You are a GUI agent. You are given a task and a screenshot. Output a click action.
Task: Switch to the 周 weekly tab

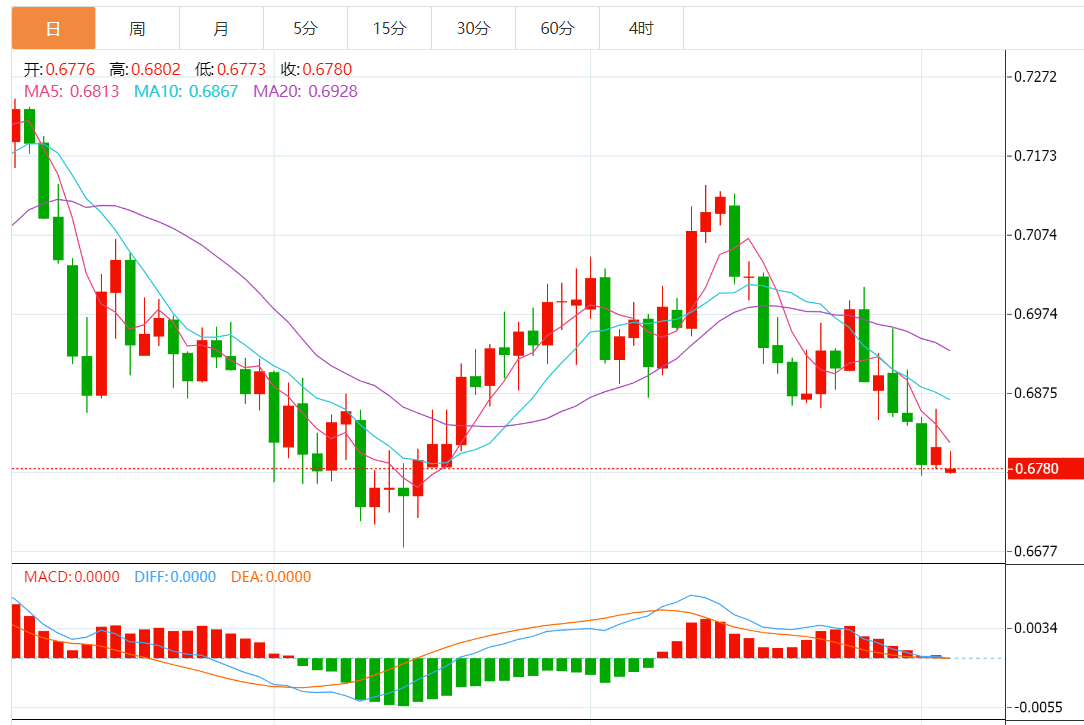click(137, 28)
